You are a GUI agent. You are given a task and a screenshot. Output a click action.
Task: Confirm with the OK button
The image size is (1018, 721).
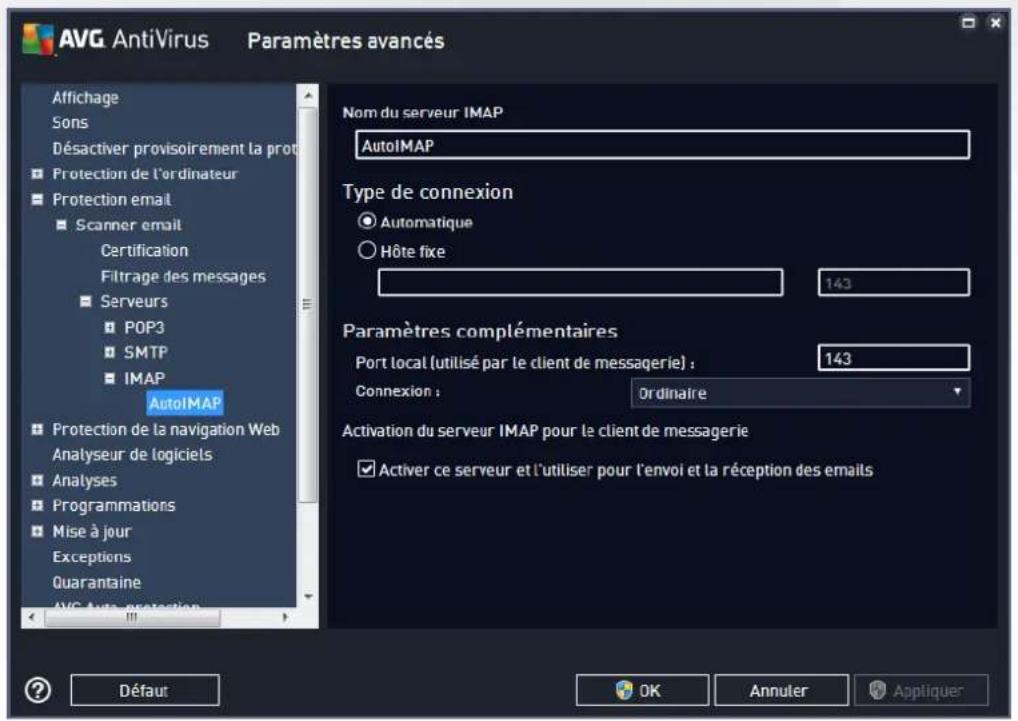(642, 690)
